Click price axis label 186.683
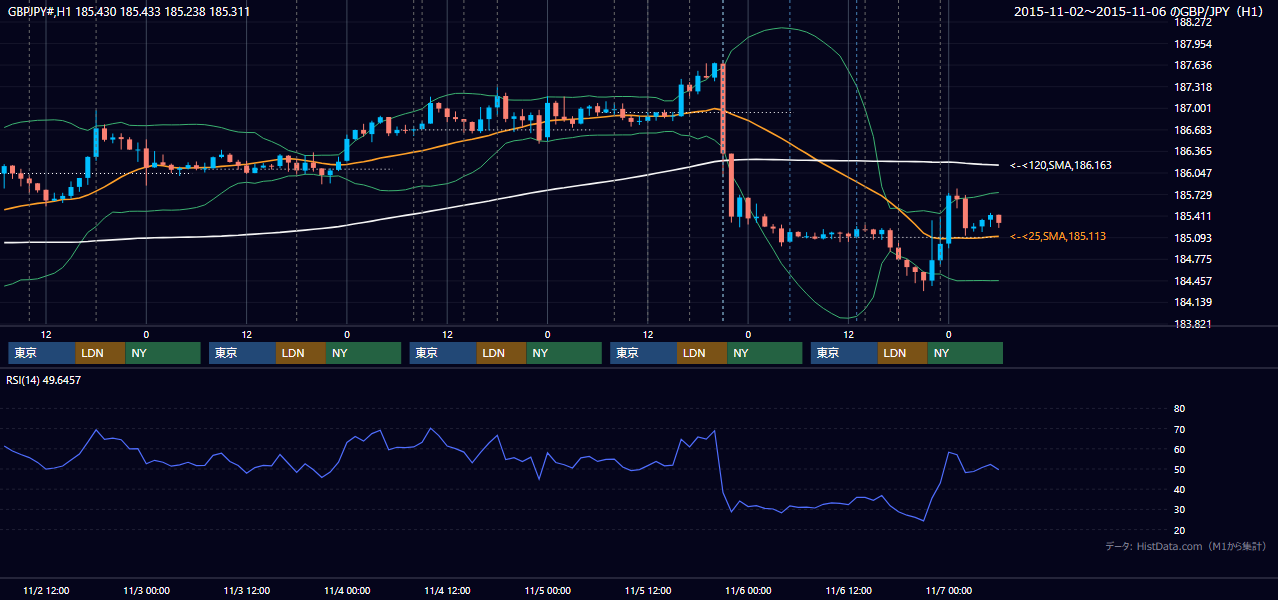Screen dimensions: 1278x600 [1193, 130]
